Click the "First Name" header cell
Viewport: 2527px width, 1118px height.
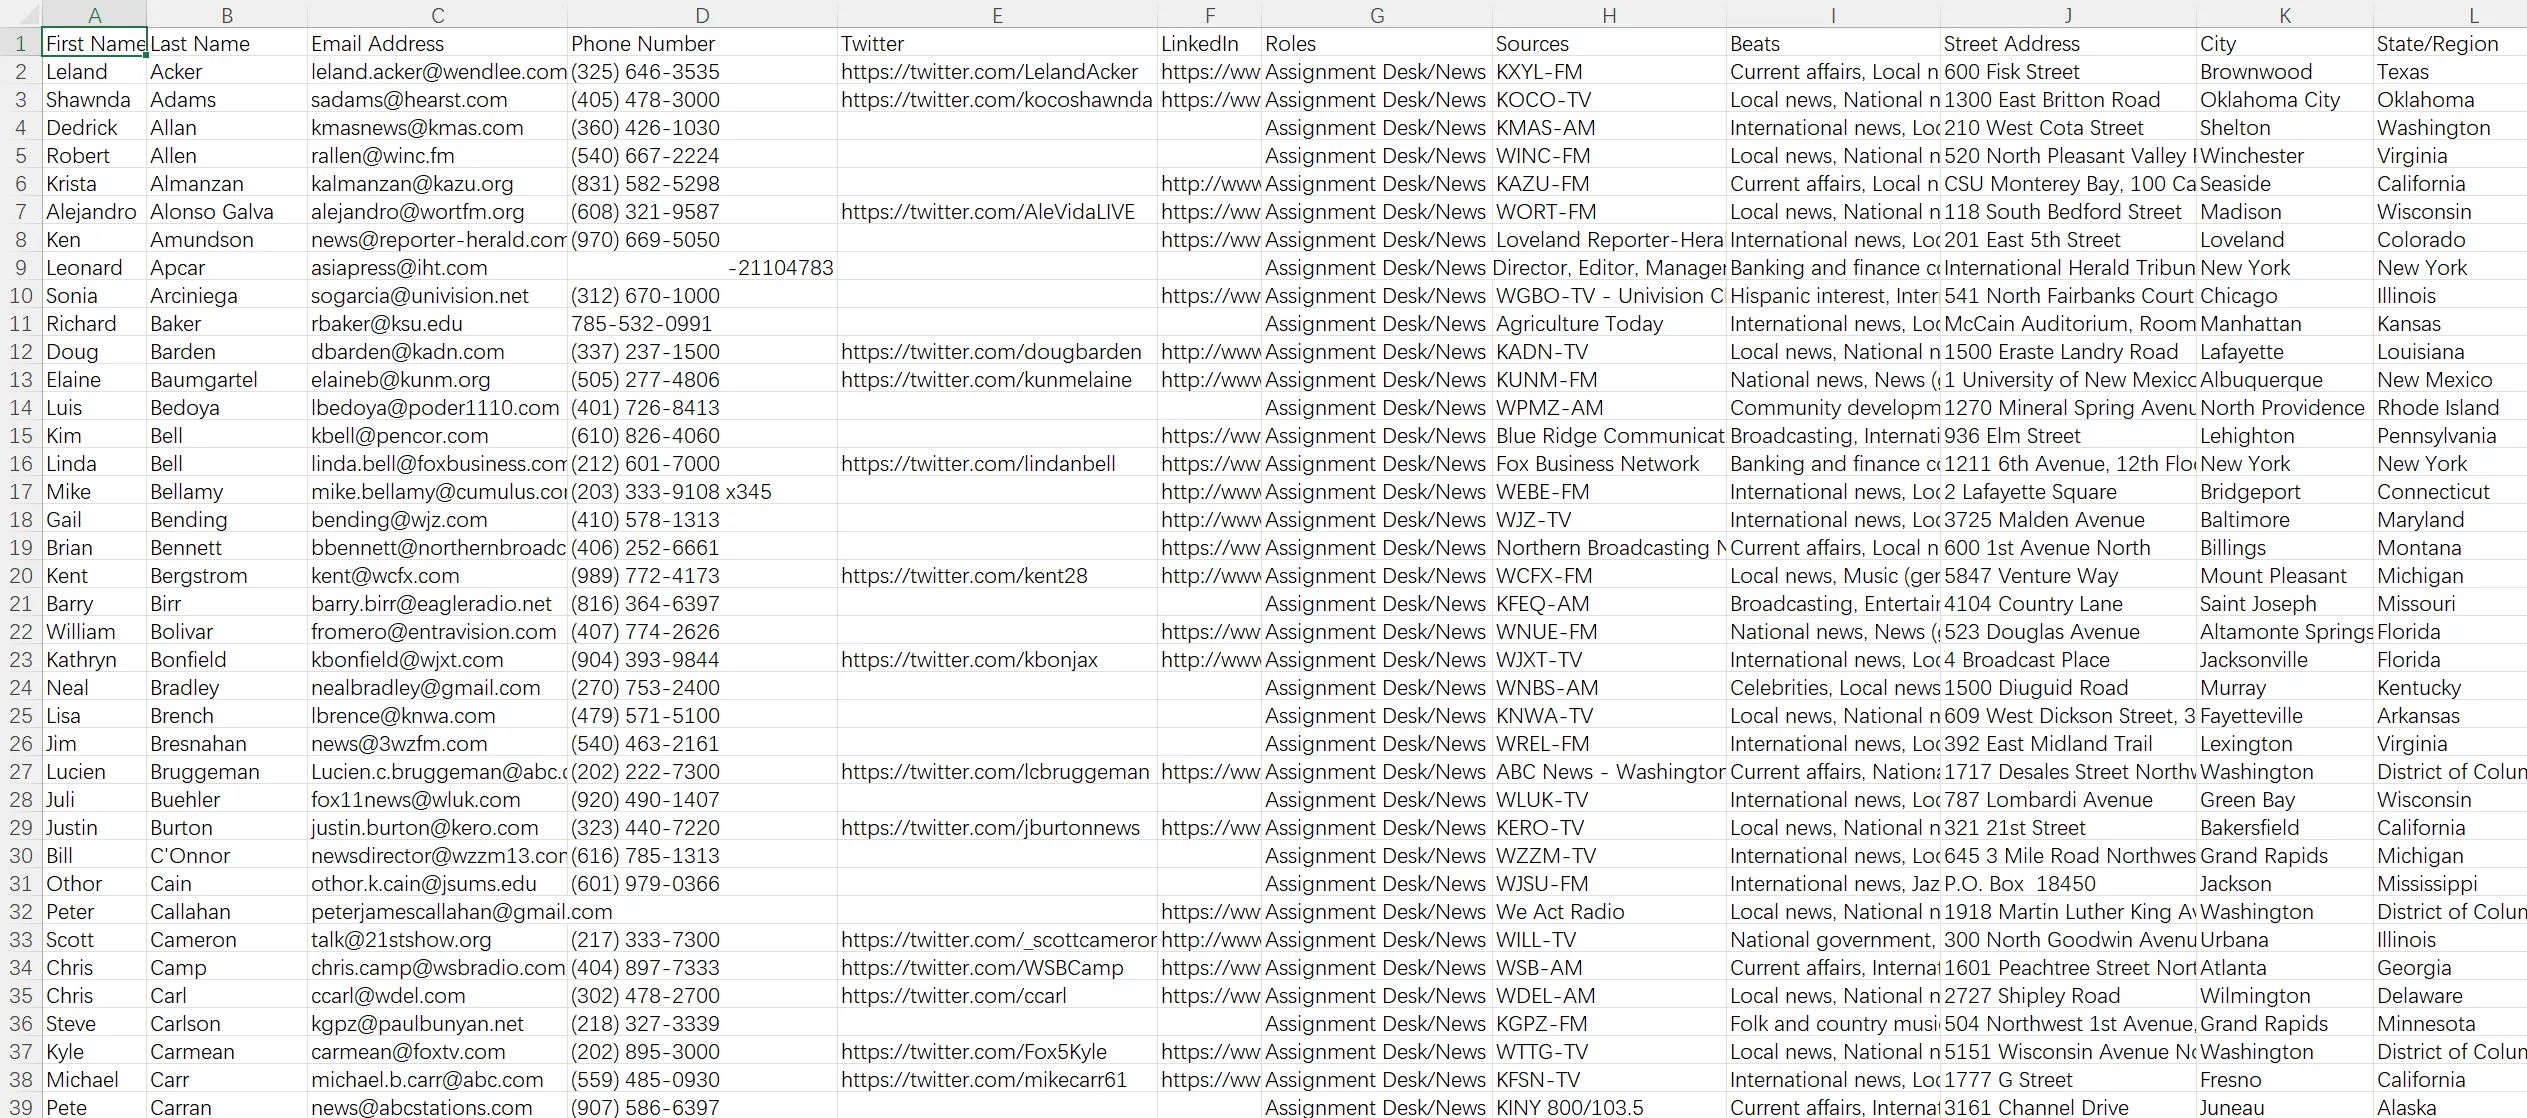click(x=94, y=43)
